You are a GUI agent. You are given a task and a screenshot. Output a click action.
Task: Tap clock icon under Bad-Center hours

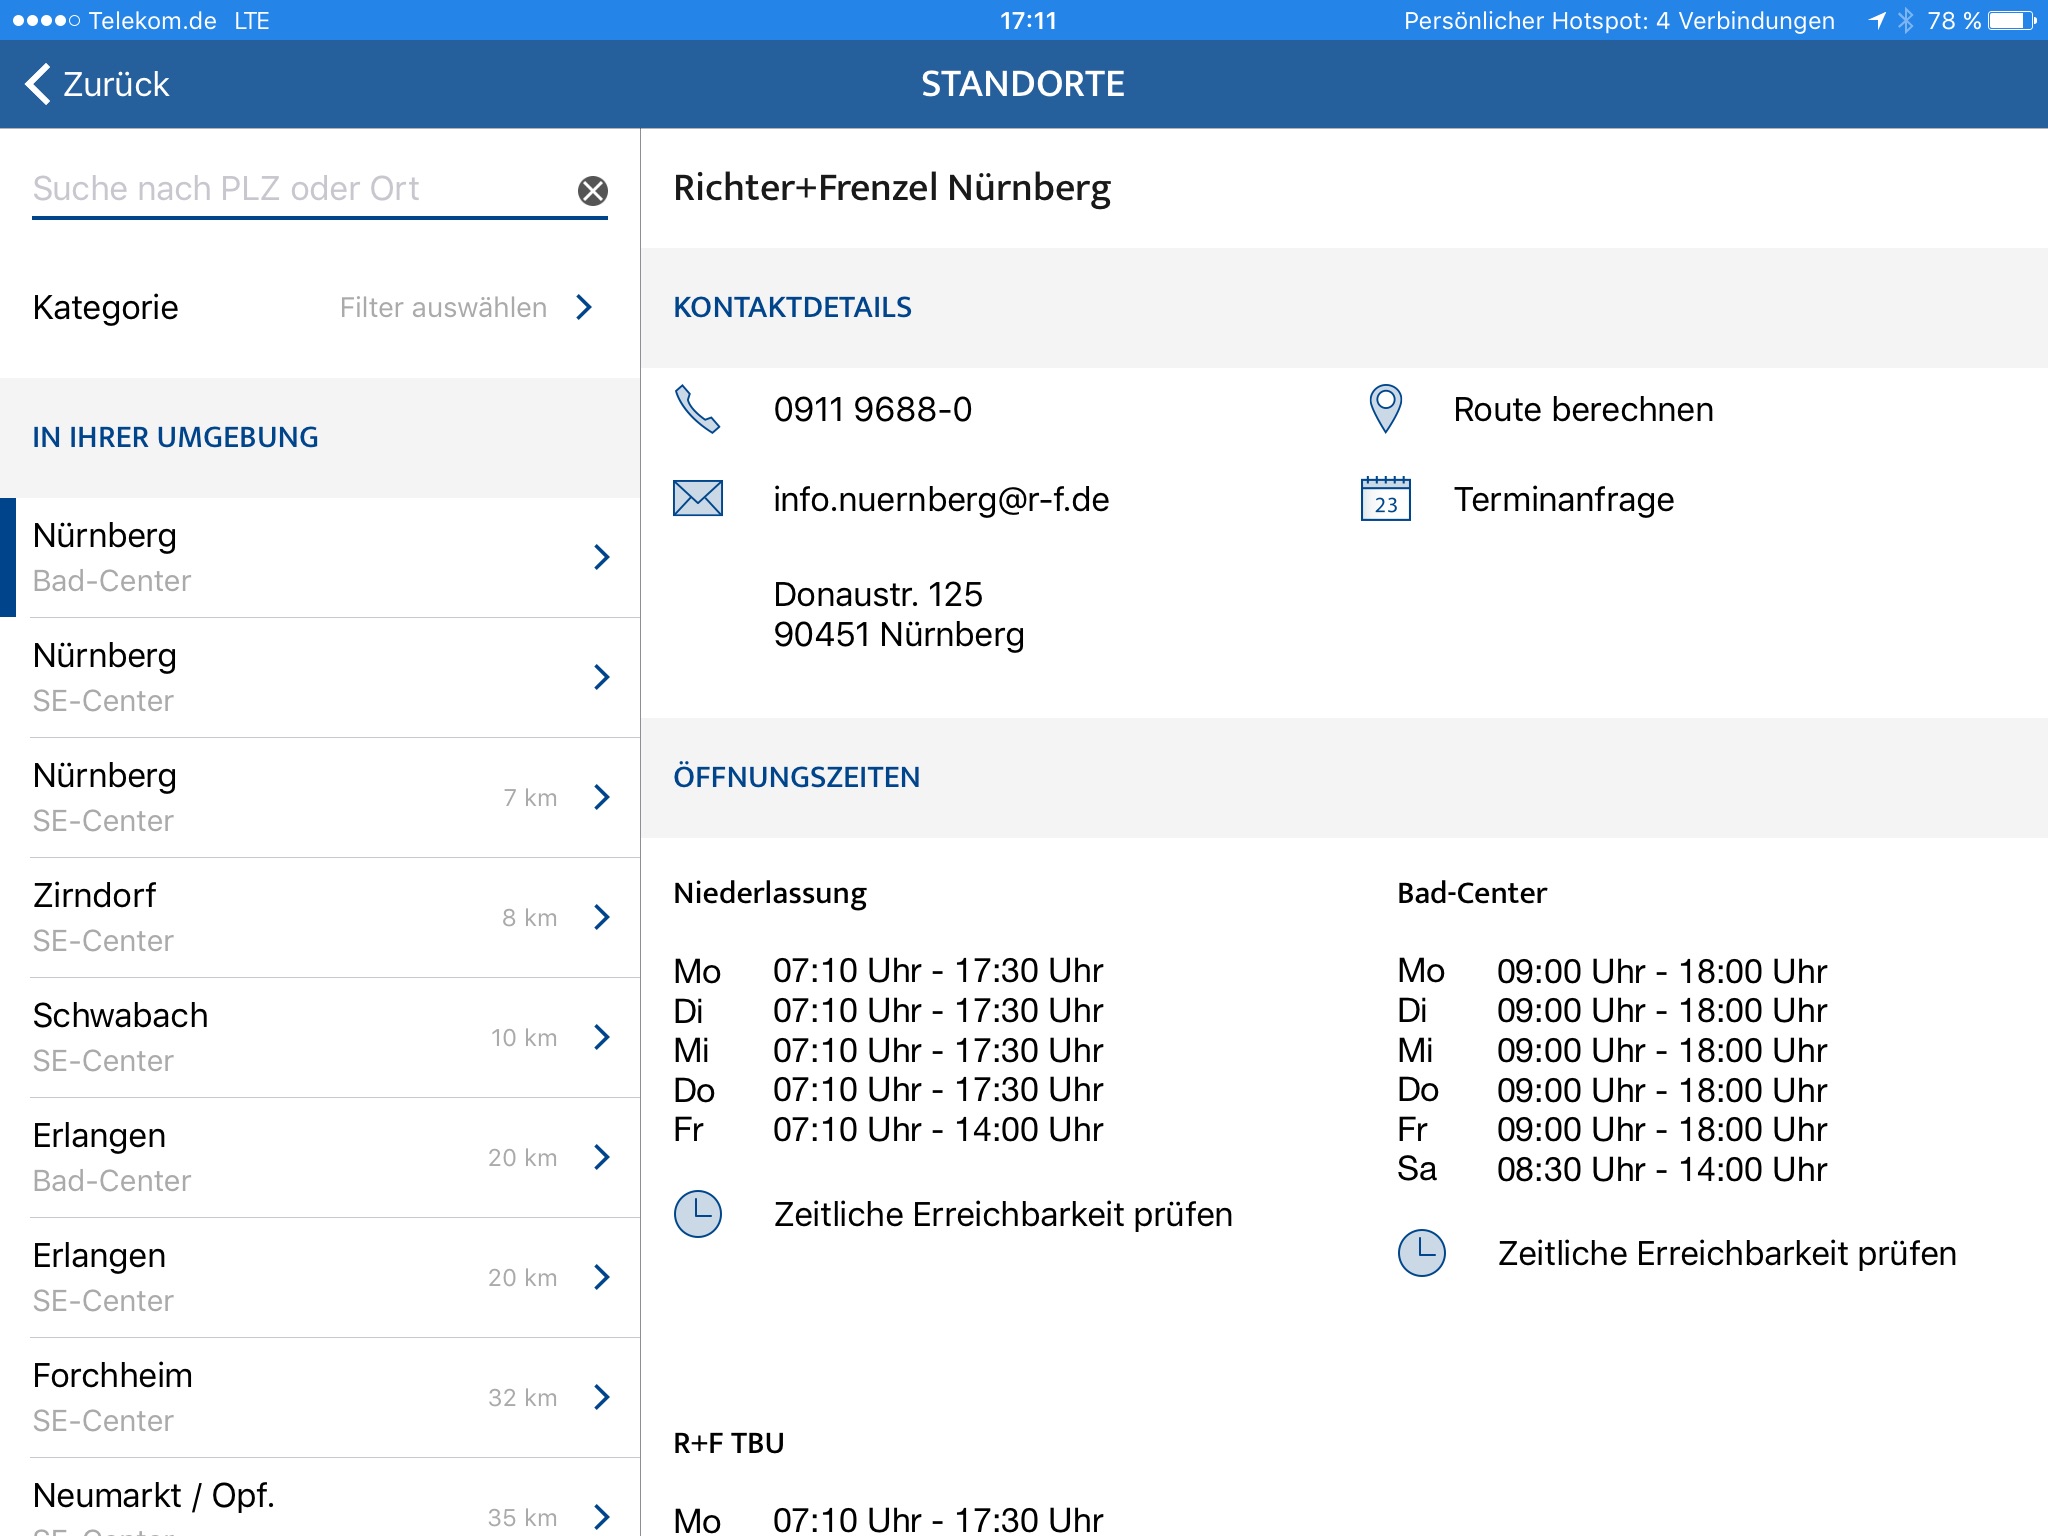(1421, 1253)
